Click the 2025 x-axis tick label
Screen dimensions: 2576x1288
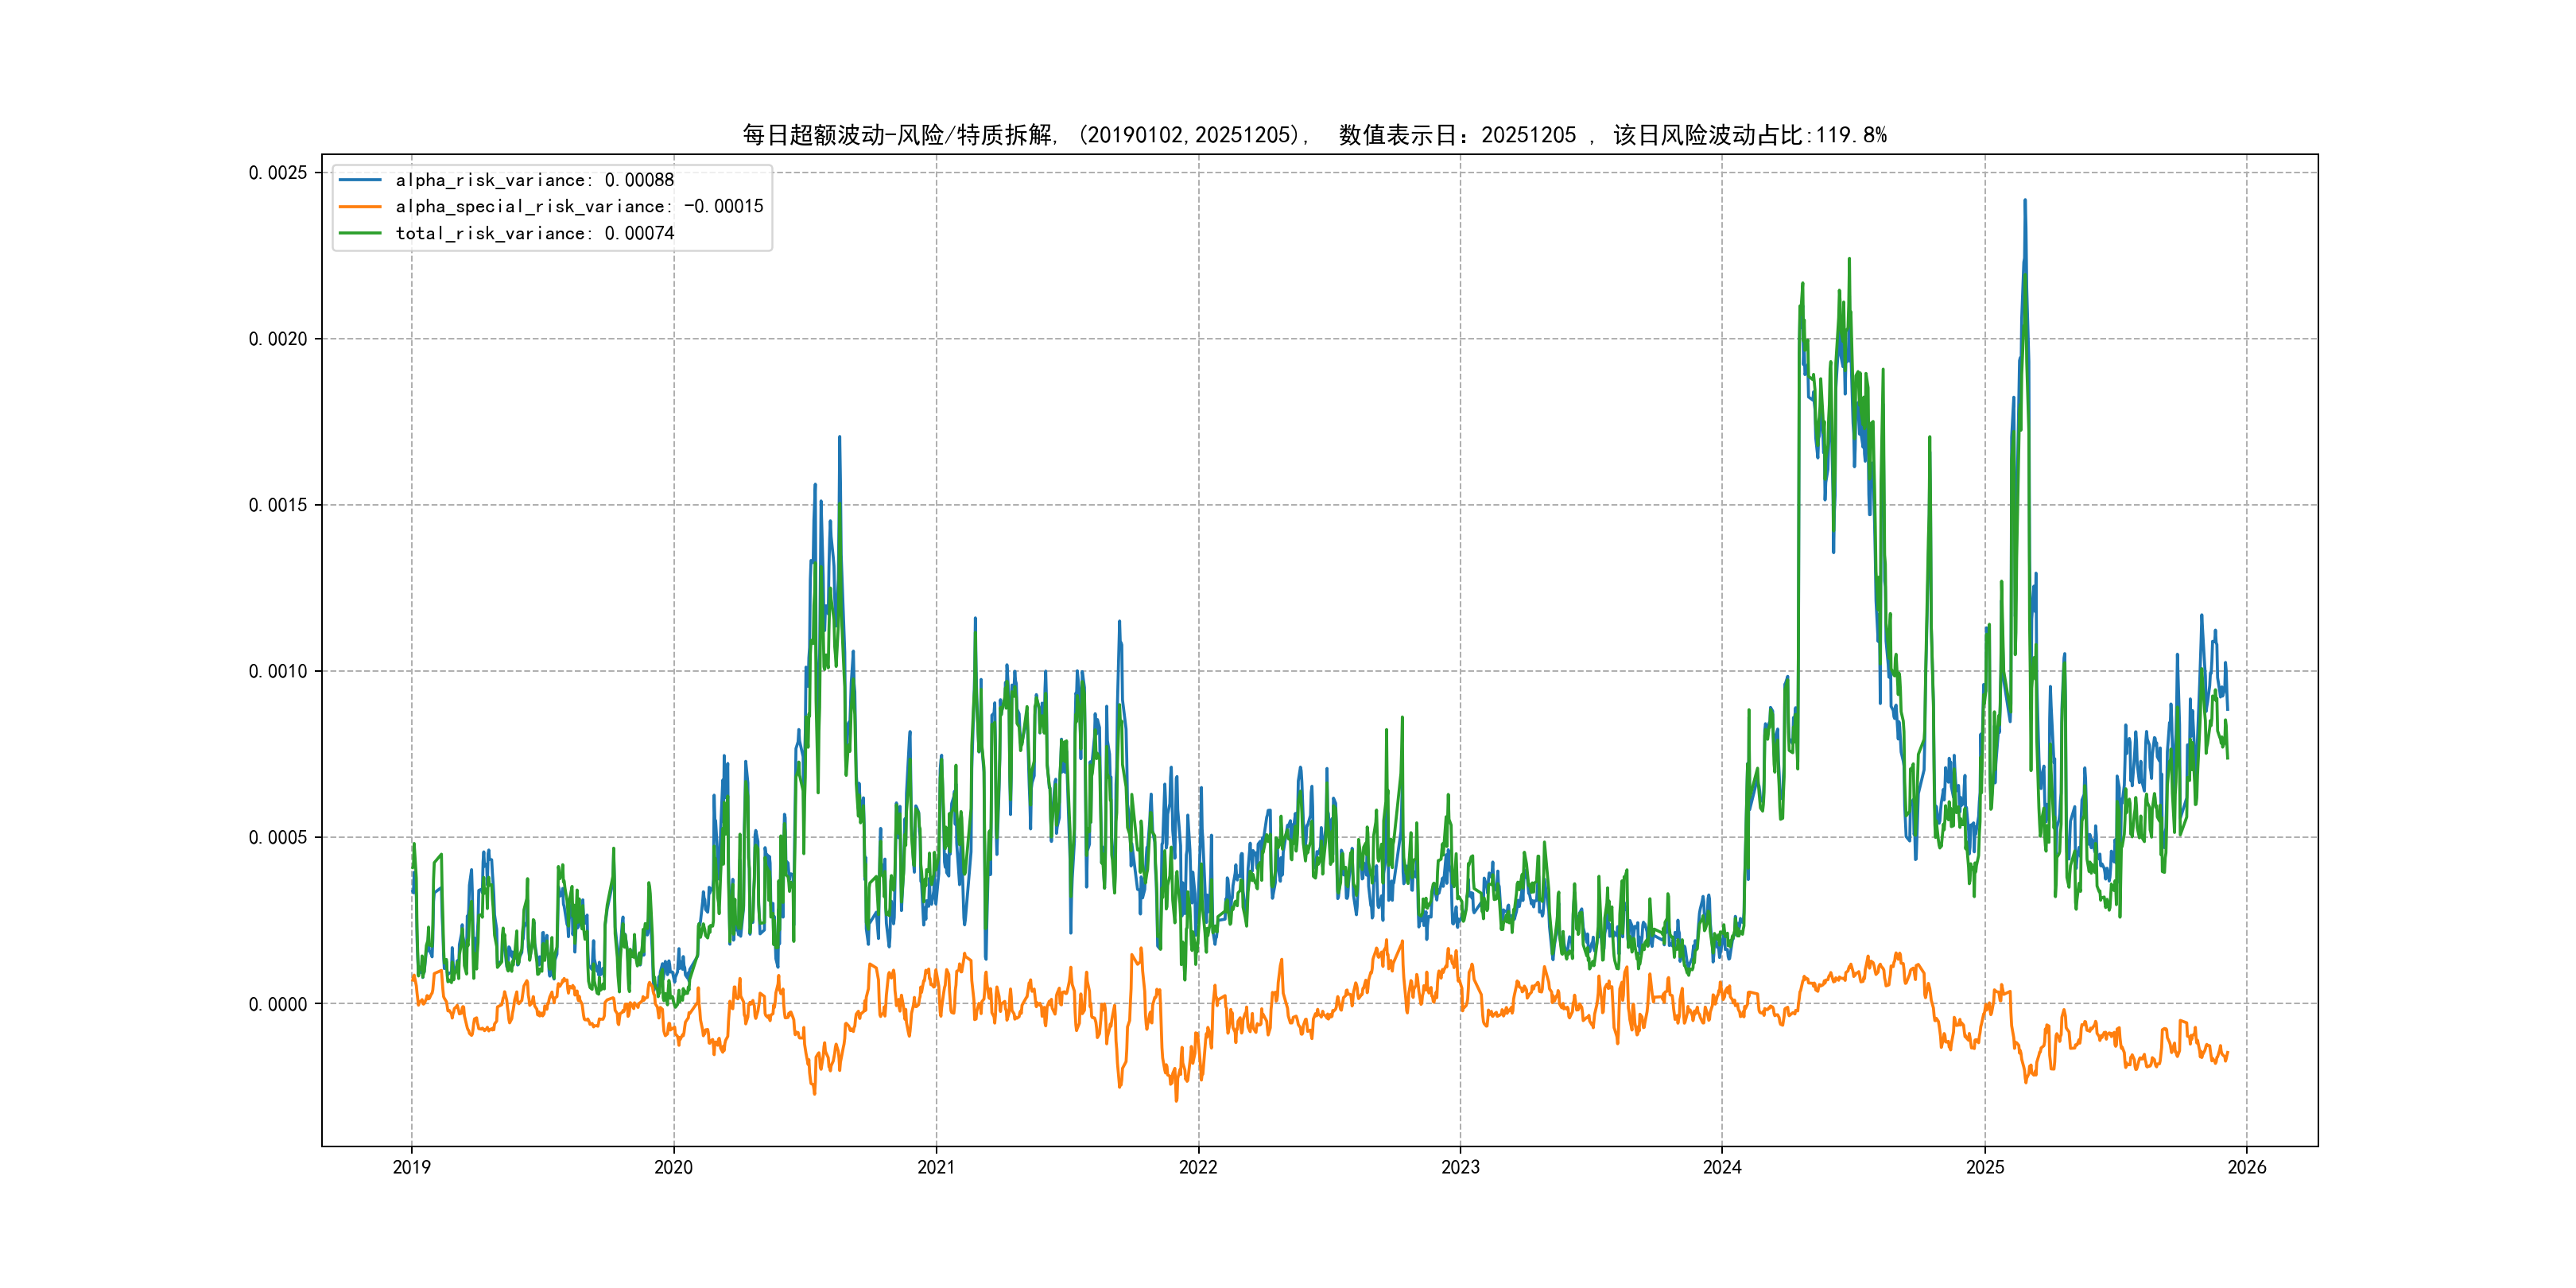[x=1985, y=1167]
